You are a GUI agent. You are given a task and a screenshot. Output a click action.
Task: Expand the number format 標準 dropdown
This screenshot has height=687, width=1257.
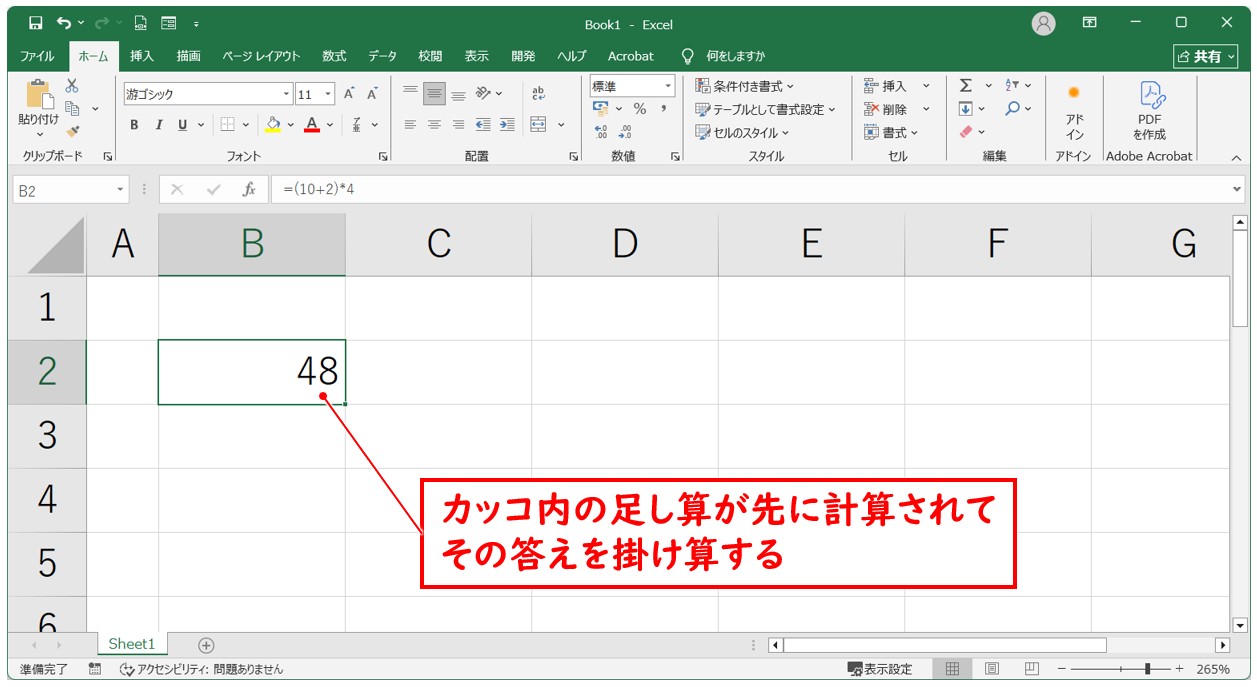(x=668, y=87)
